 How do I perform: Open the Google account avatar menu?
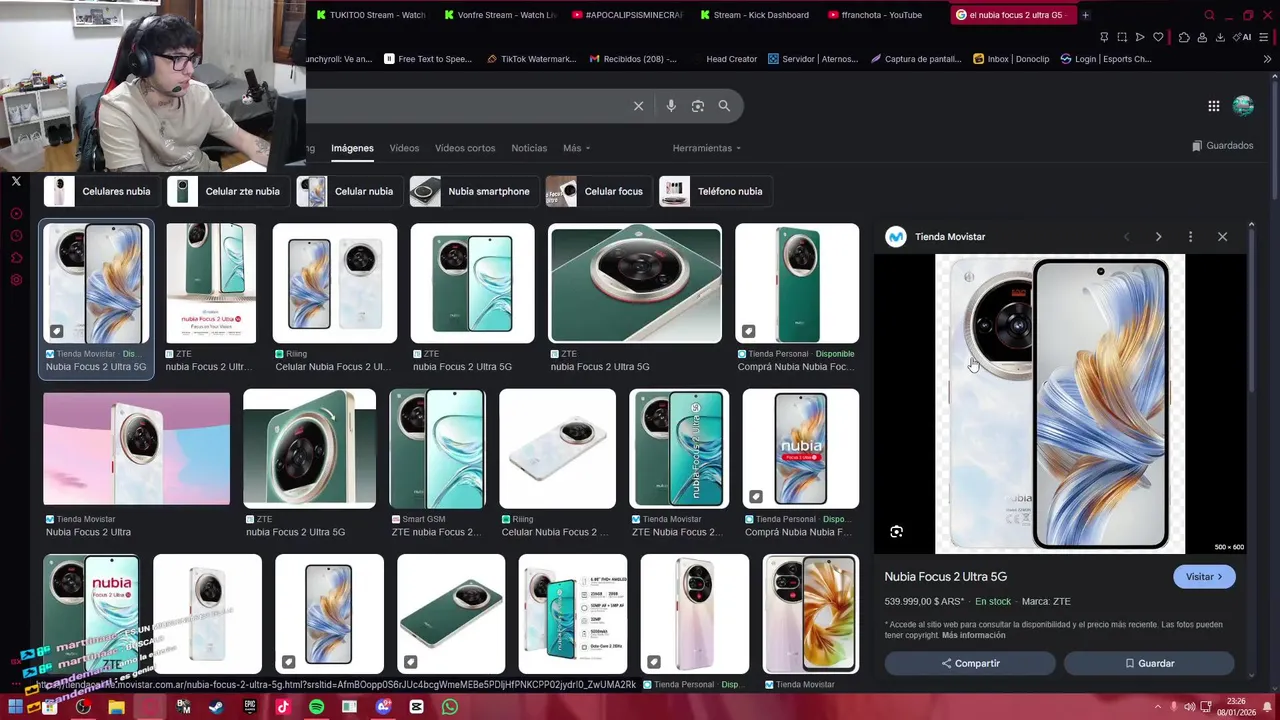click(x=1243, y=106)
